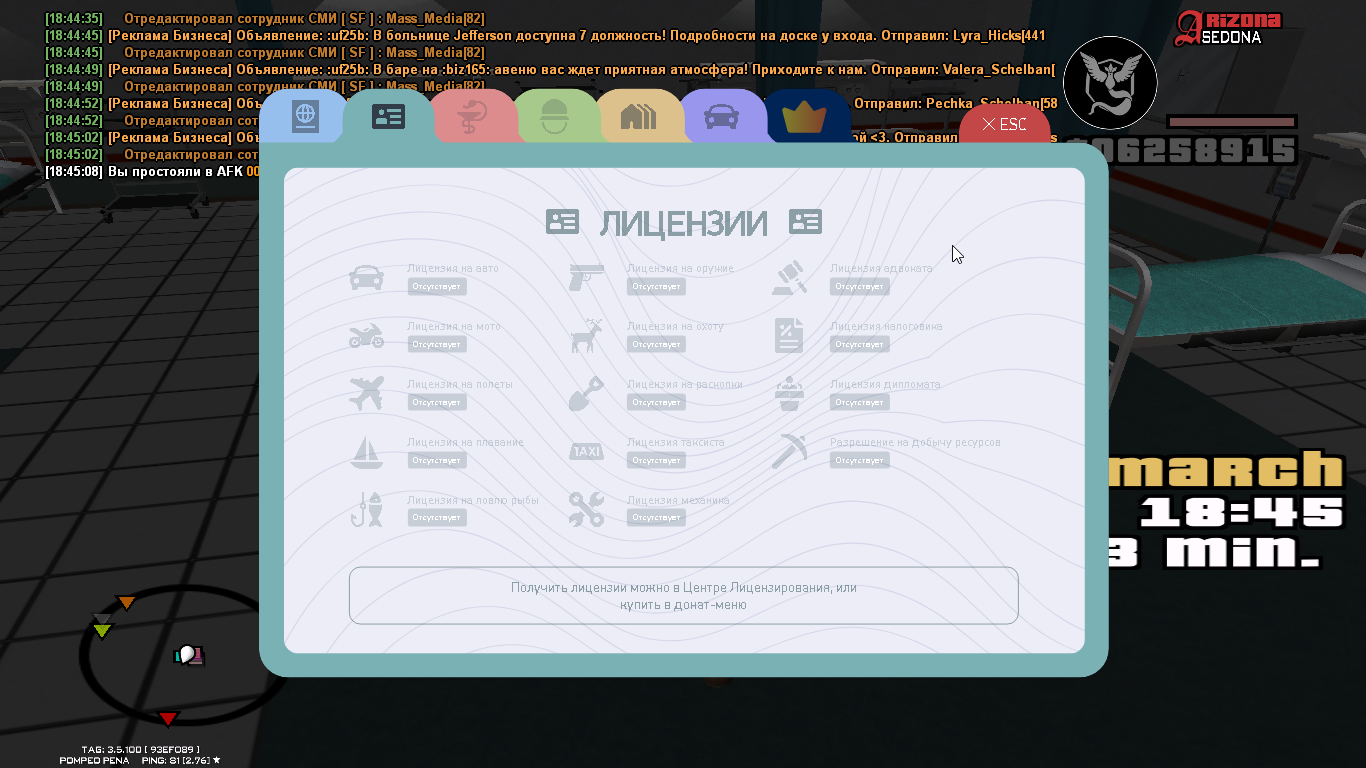The width and height of the screenshot is (1366, 768).
Task: Switch to the red medical card tab
Action: (474, 117)
